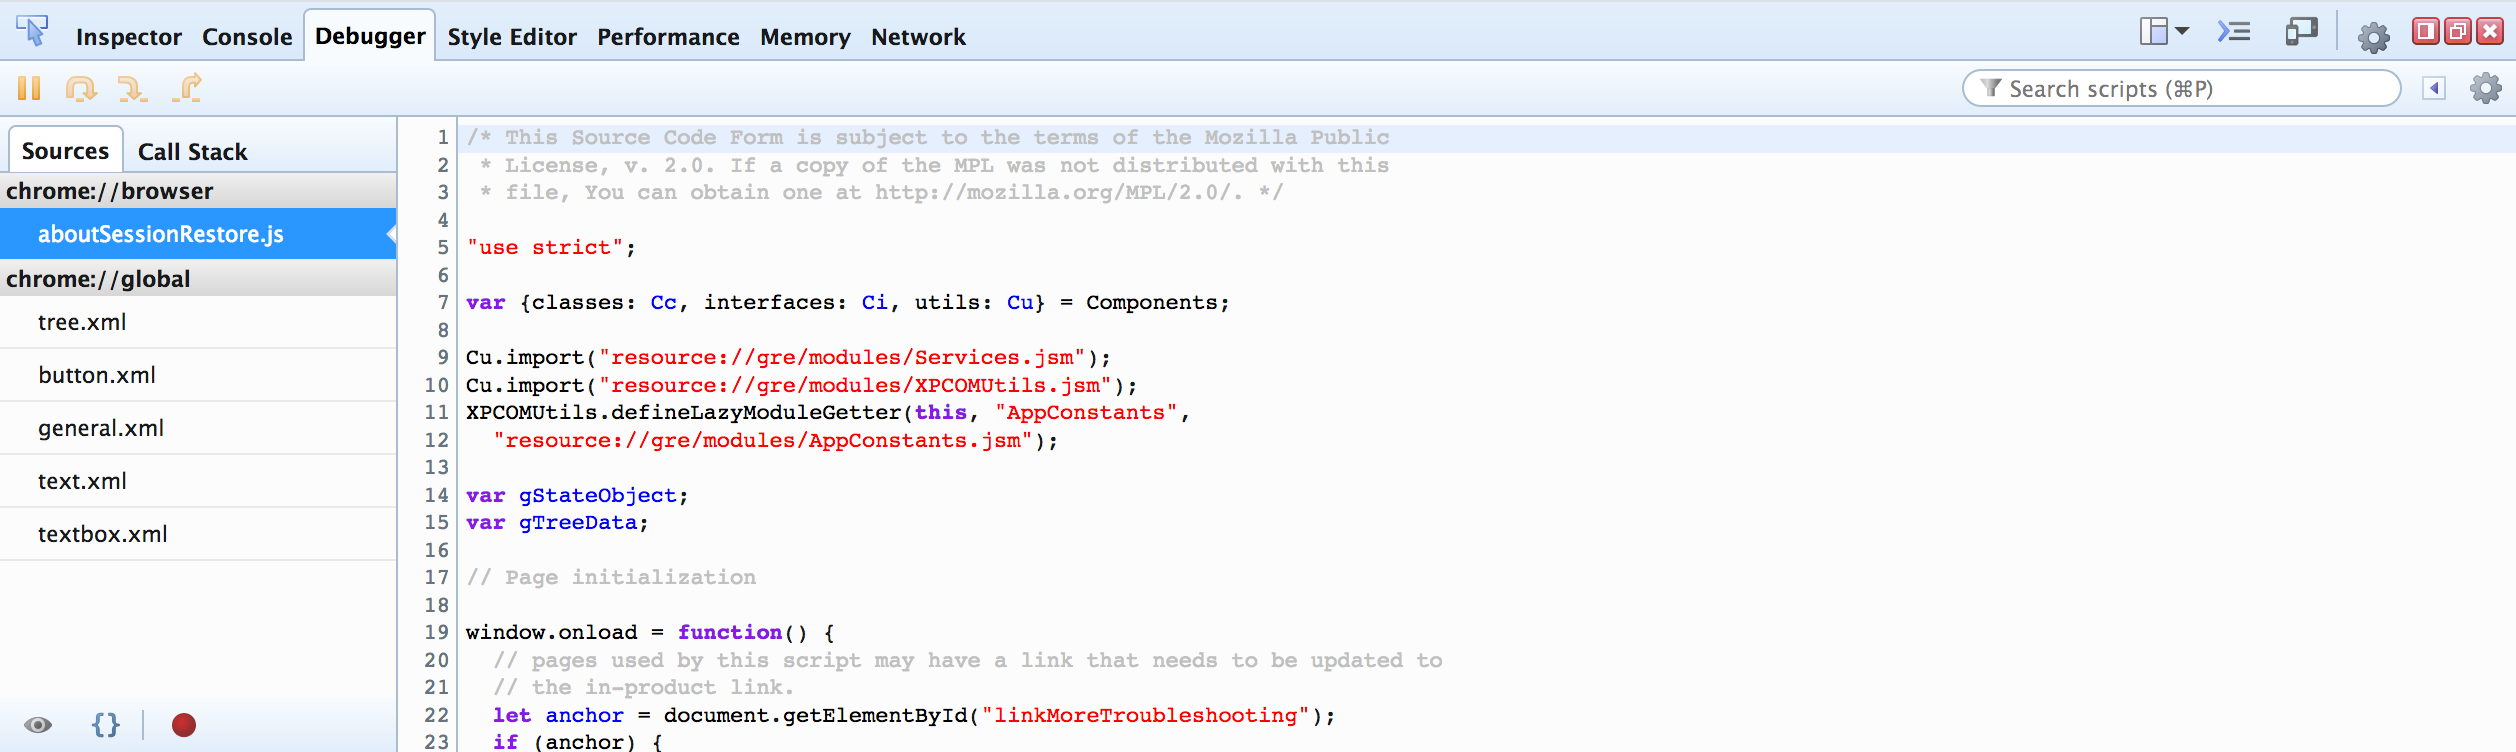The width and height of the screenshot is (2516, 752).
Task: Switch to the Call Stack tab
Action: [x=192, y=151]
